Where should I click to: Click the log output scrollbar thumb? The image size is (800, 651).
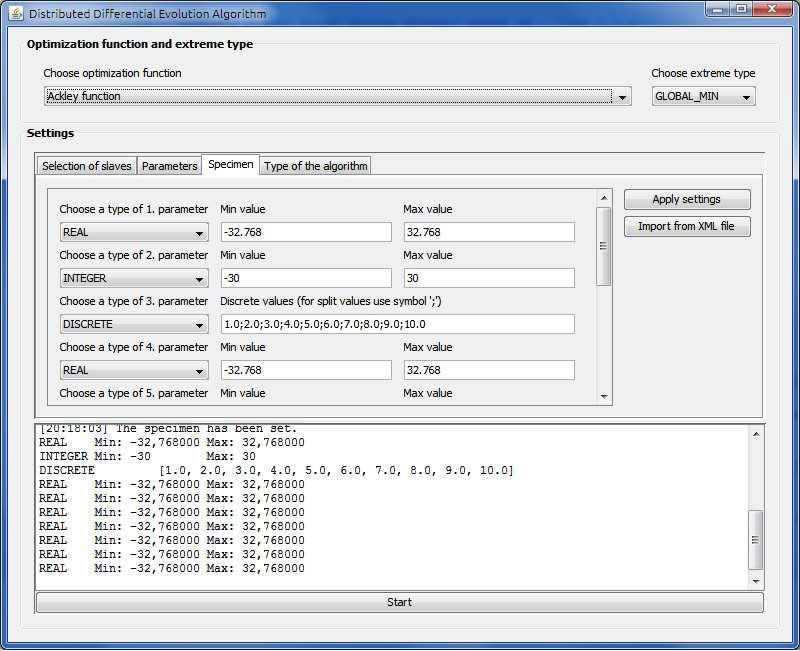756,540
